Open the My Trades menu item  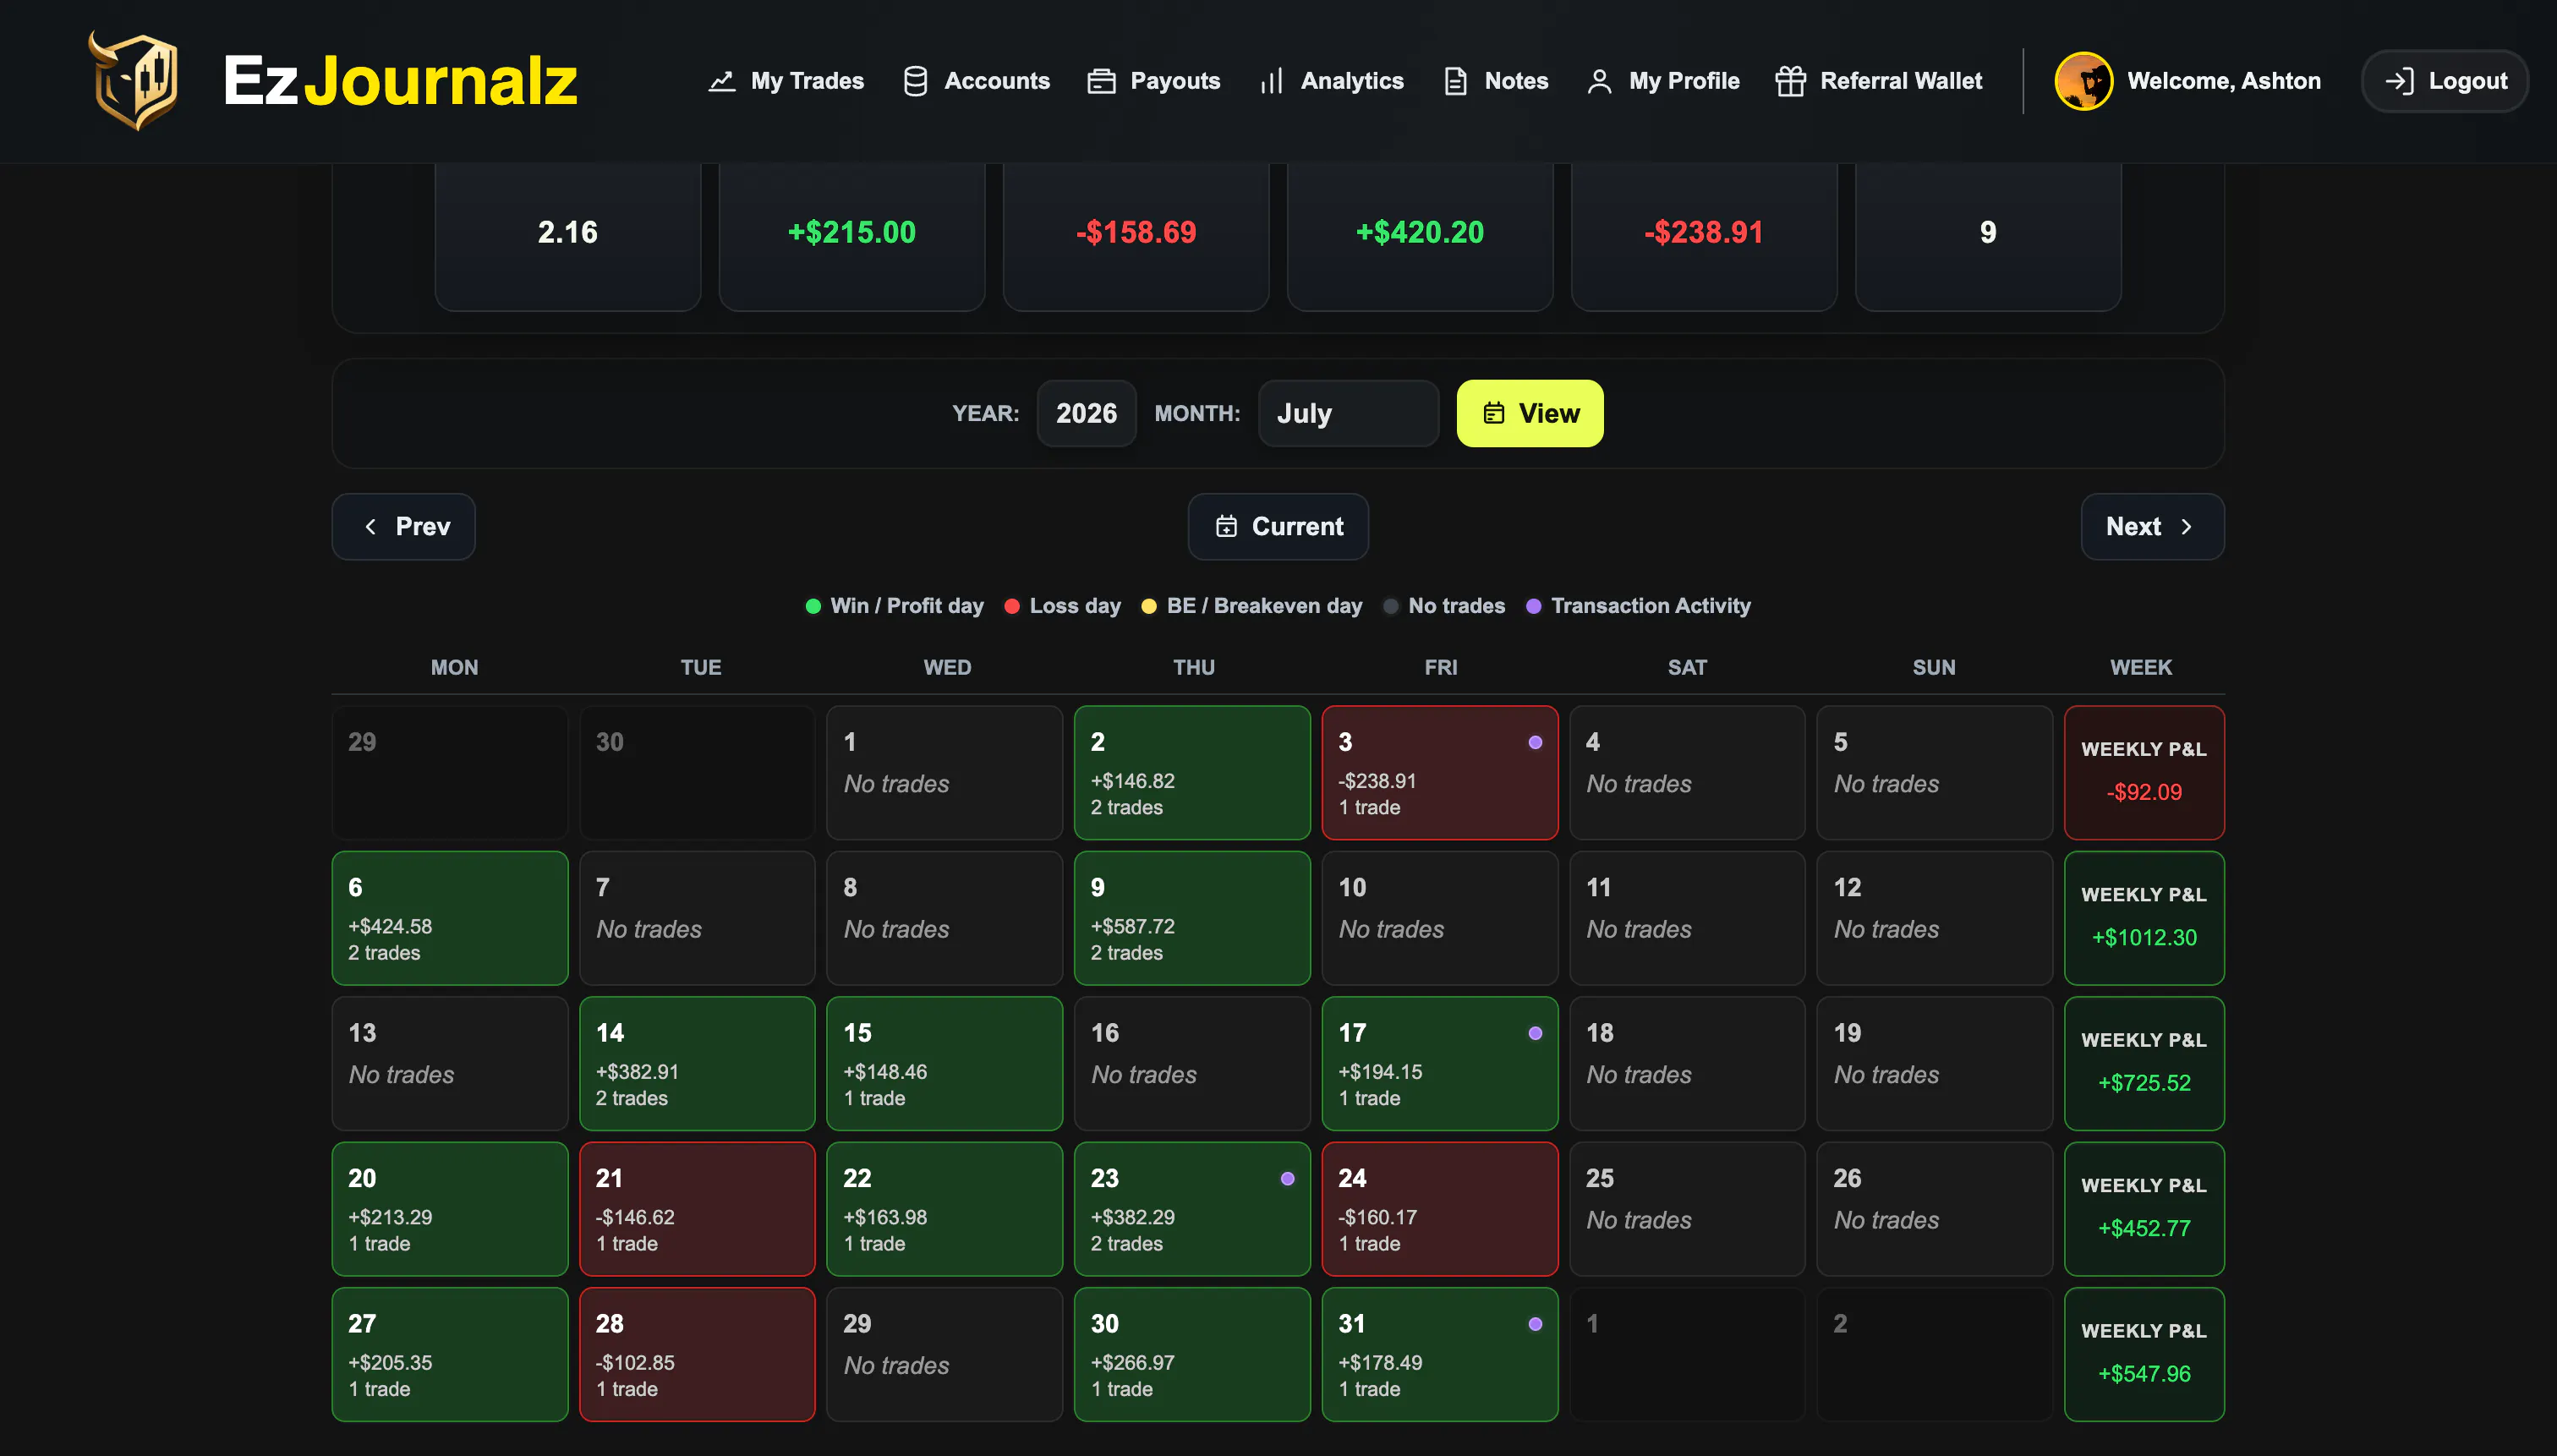(786, 81)
